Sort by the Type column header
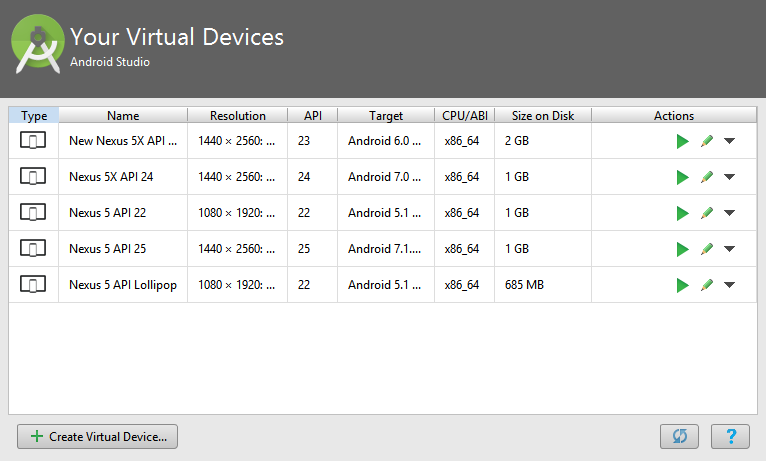 34,115
